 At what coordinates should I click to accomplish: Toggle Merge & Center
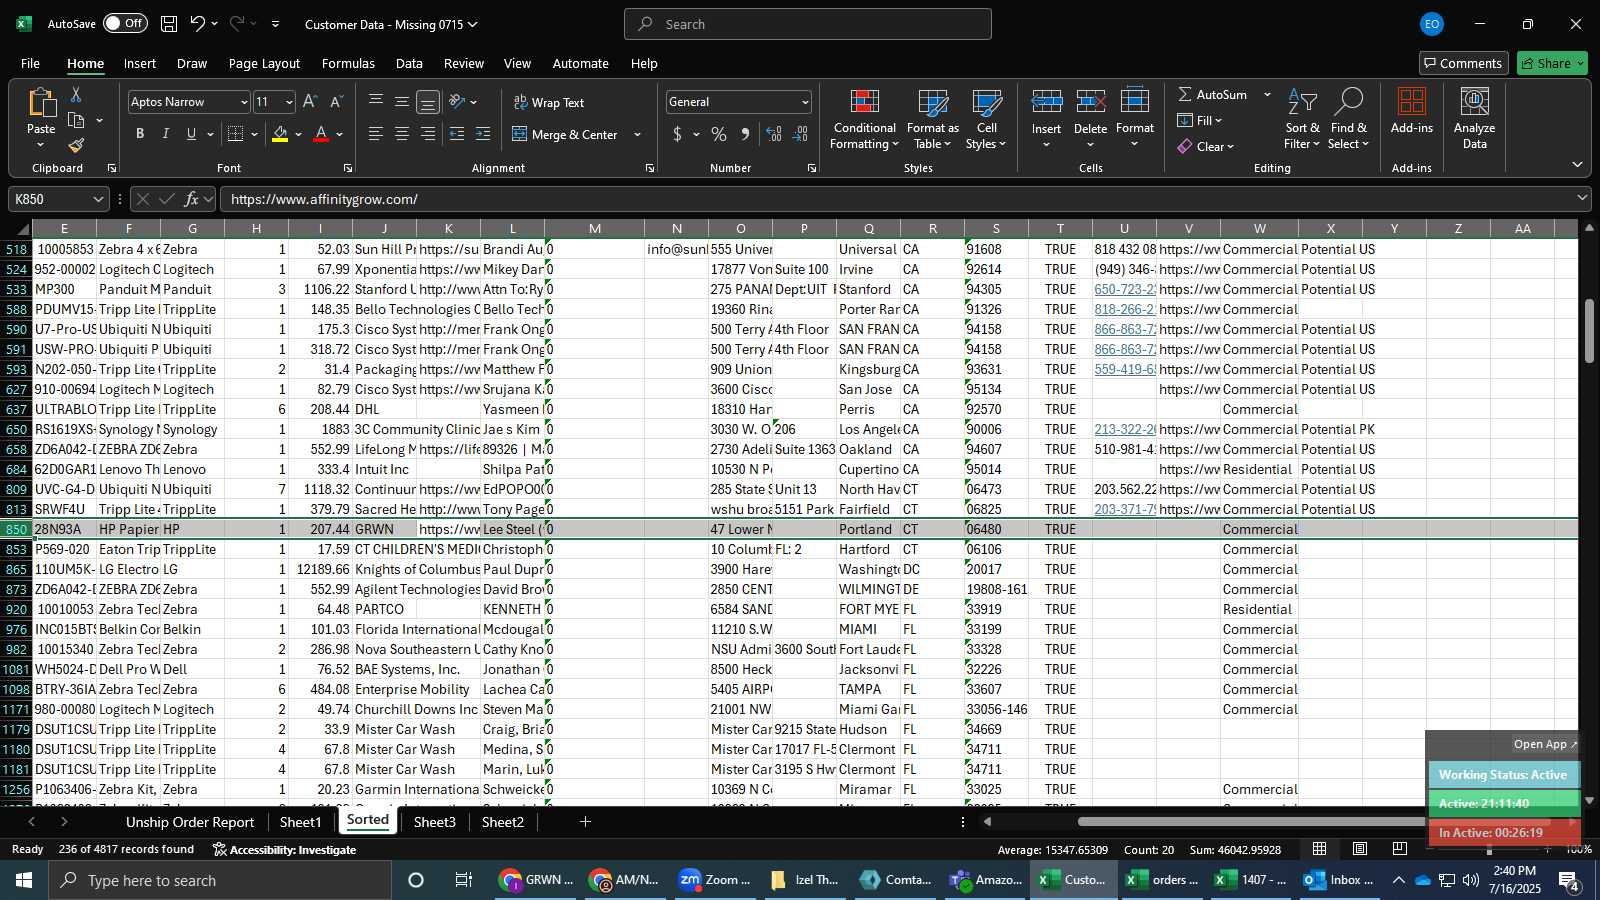tap(565, 135)
